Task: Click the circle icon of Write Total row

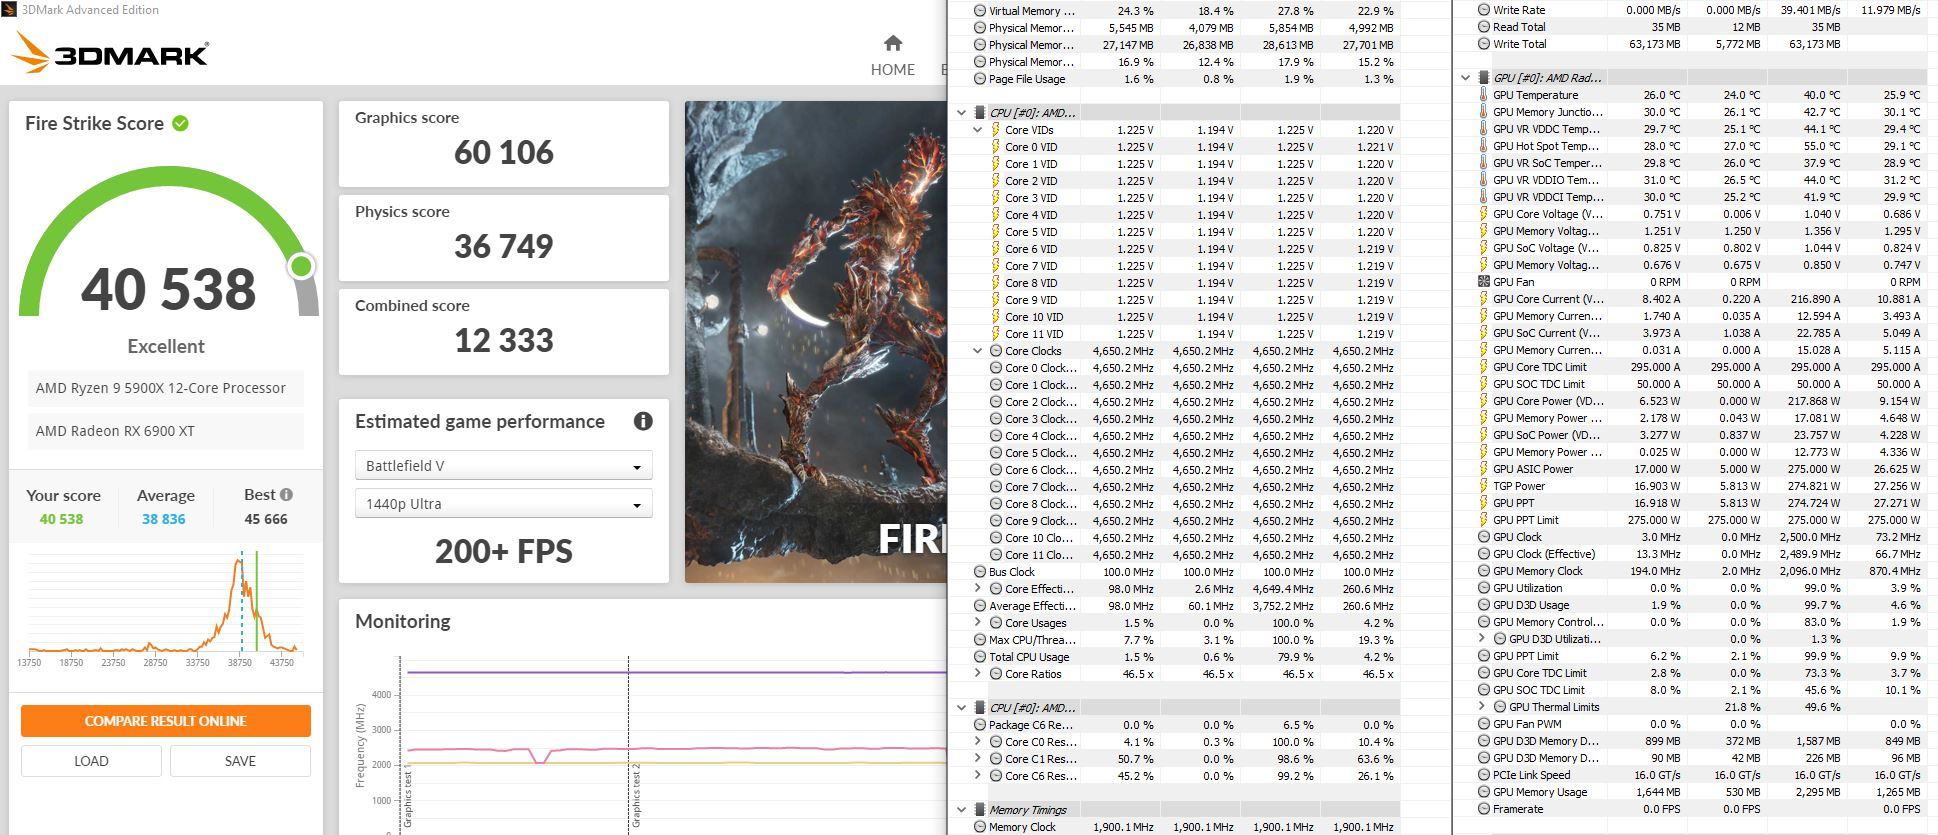Action: [x=1484, y=44]
